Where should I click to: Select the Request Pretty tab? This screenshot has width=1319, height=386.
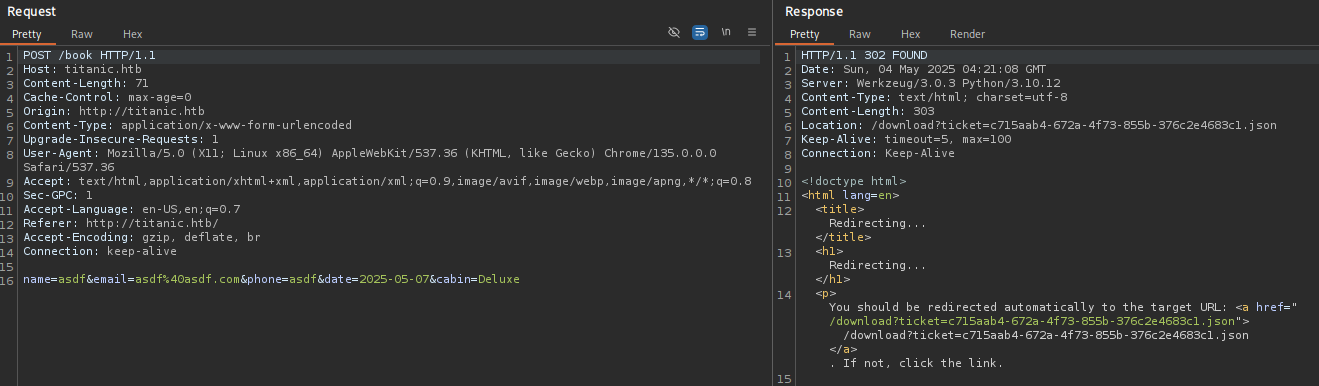tap(27, 34)
